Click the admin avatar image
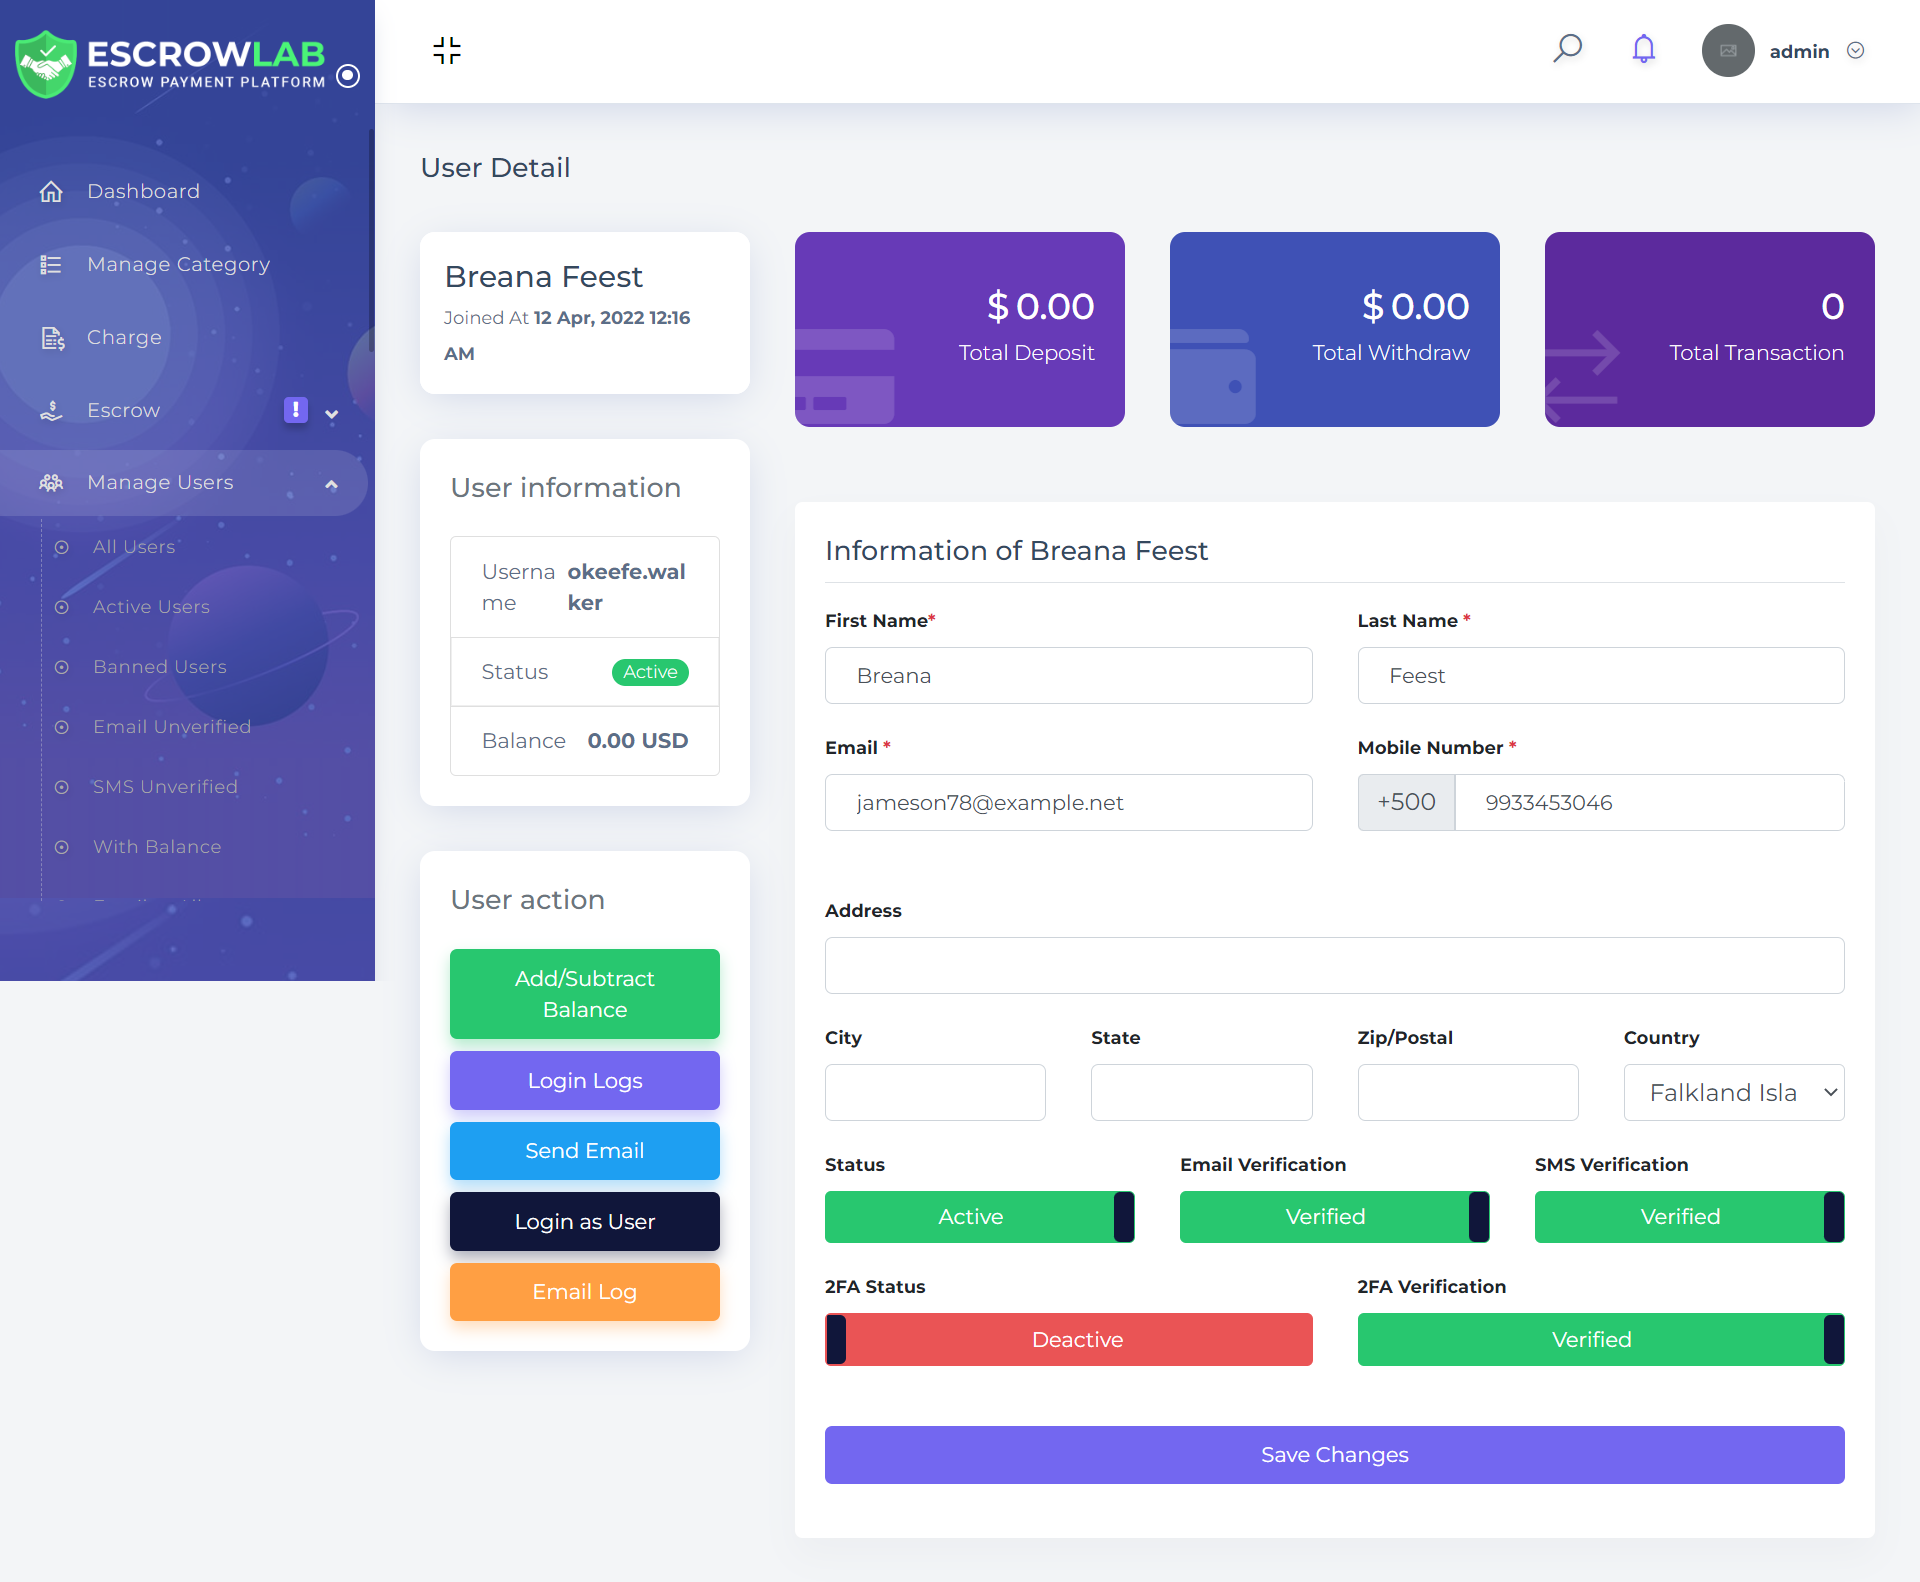This screenshot has width=1920, height=1582. coord(1728,51)
